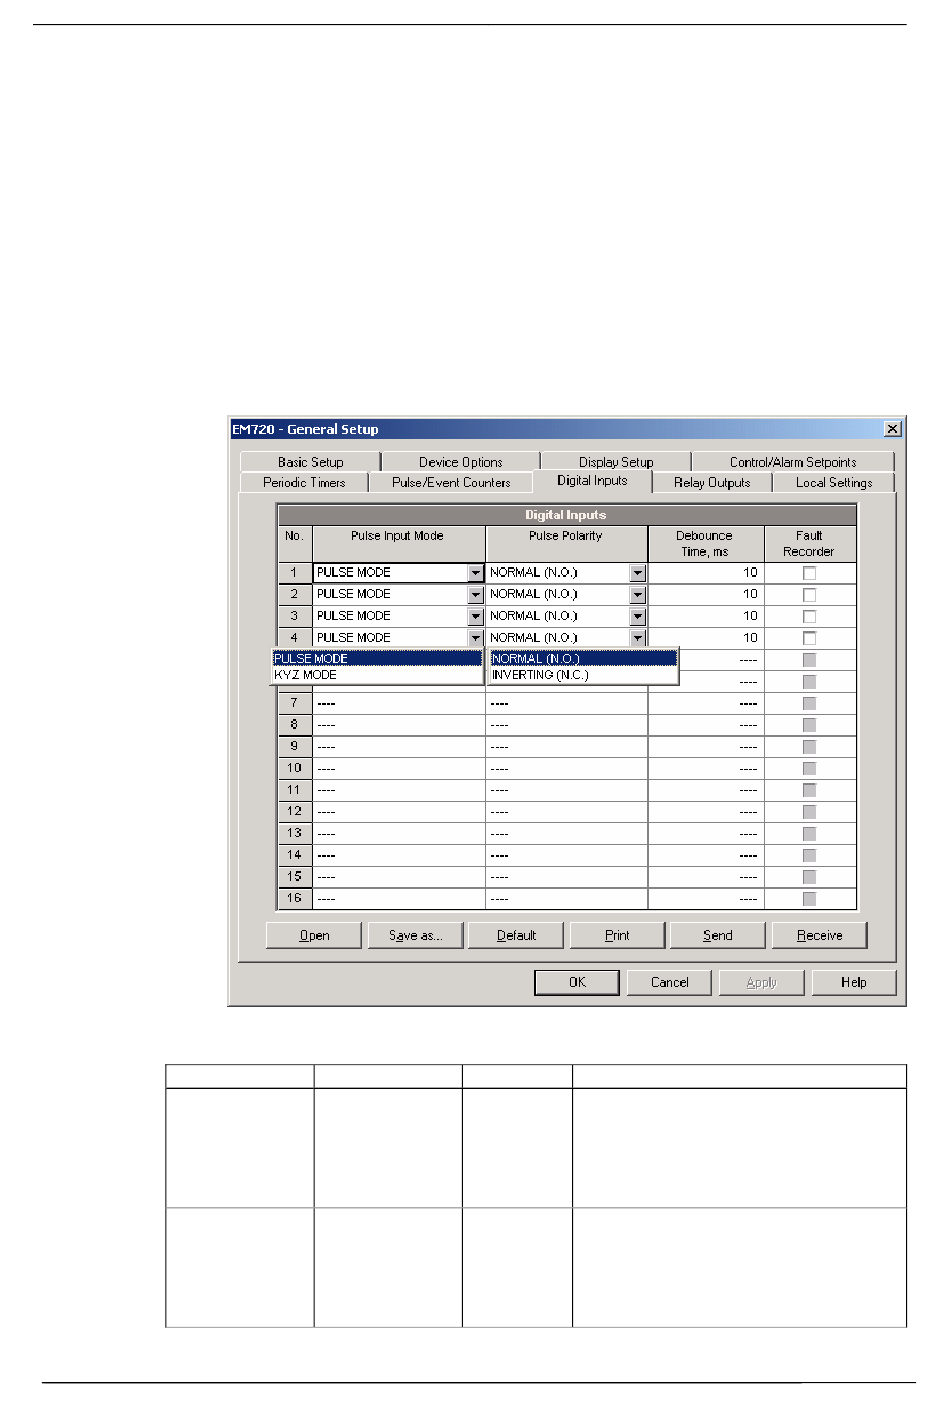This screenshot has height=1420, width=950.
Task: Click disabled Fault Recorder checkbox row 13
Action: tap(809, 833)
